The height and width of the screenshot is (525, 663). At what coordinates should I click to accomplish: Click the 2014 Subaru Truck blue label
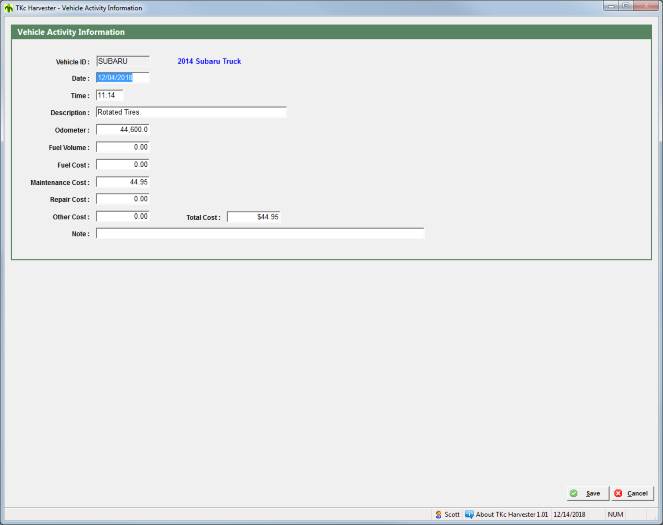tap(209, 62)
